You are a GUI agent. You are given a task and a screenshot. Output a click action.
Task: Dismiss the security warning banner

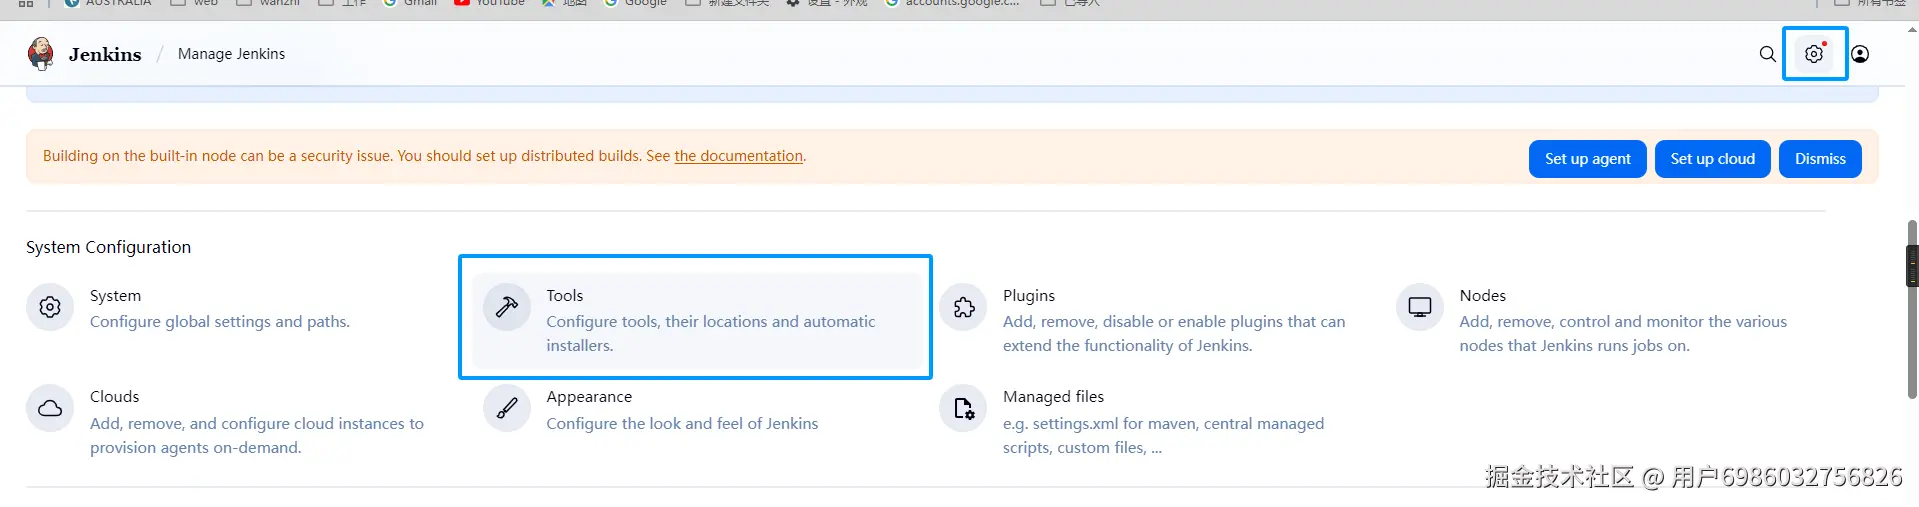click(1819, 159)
